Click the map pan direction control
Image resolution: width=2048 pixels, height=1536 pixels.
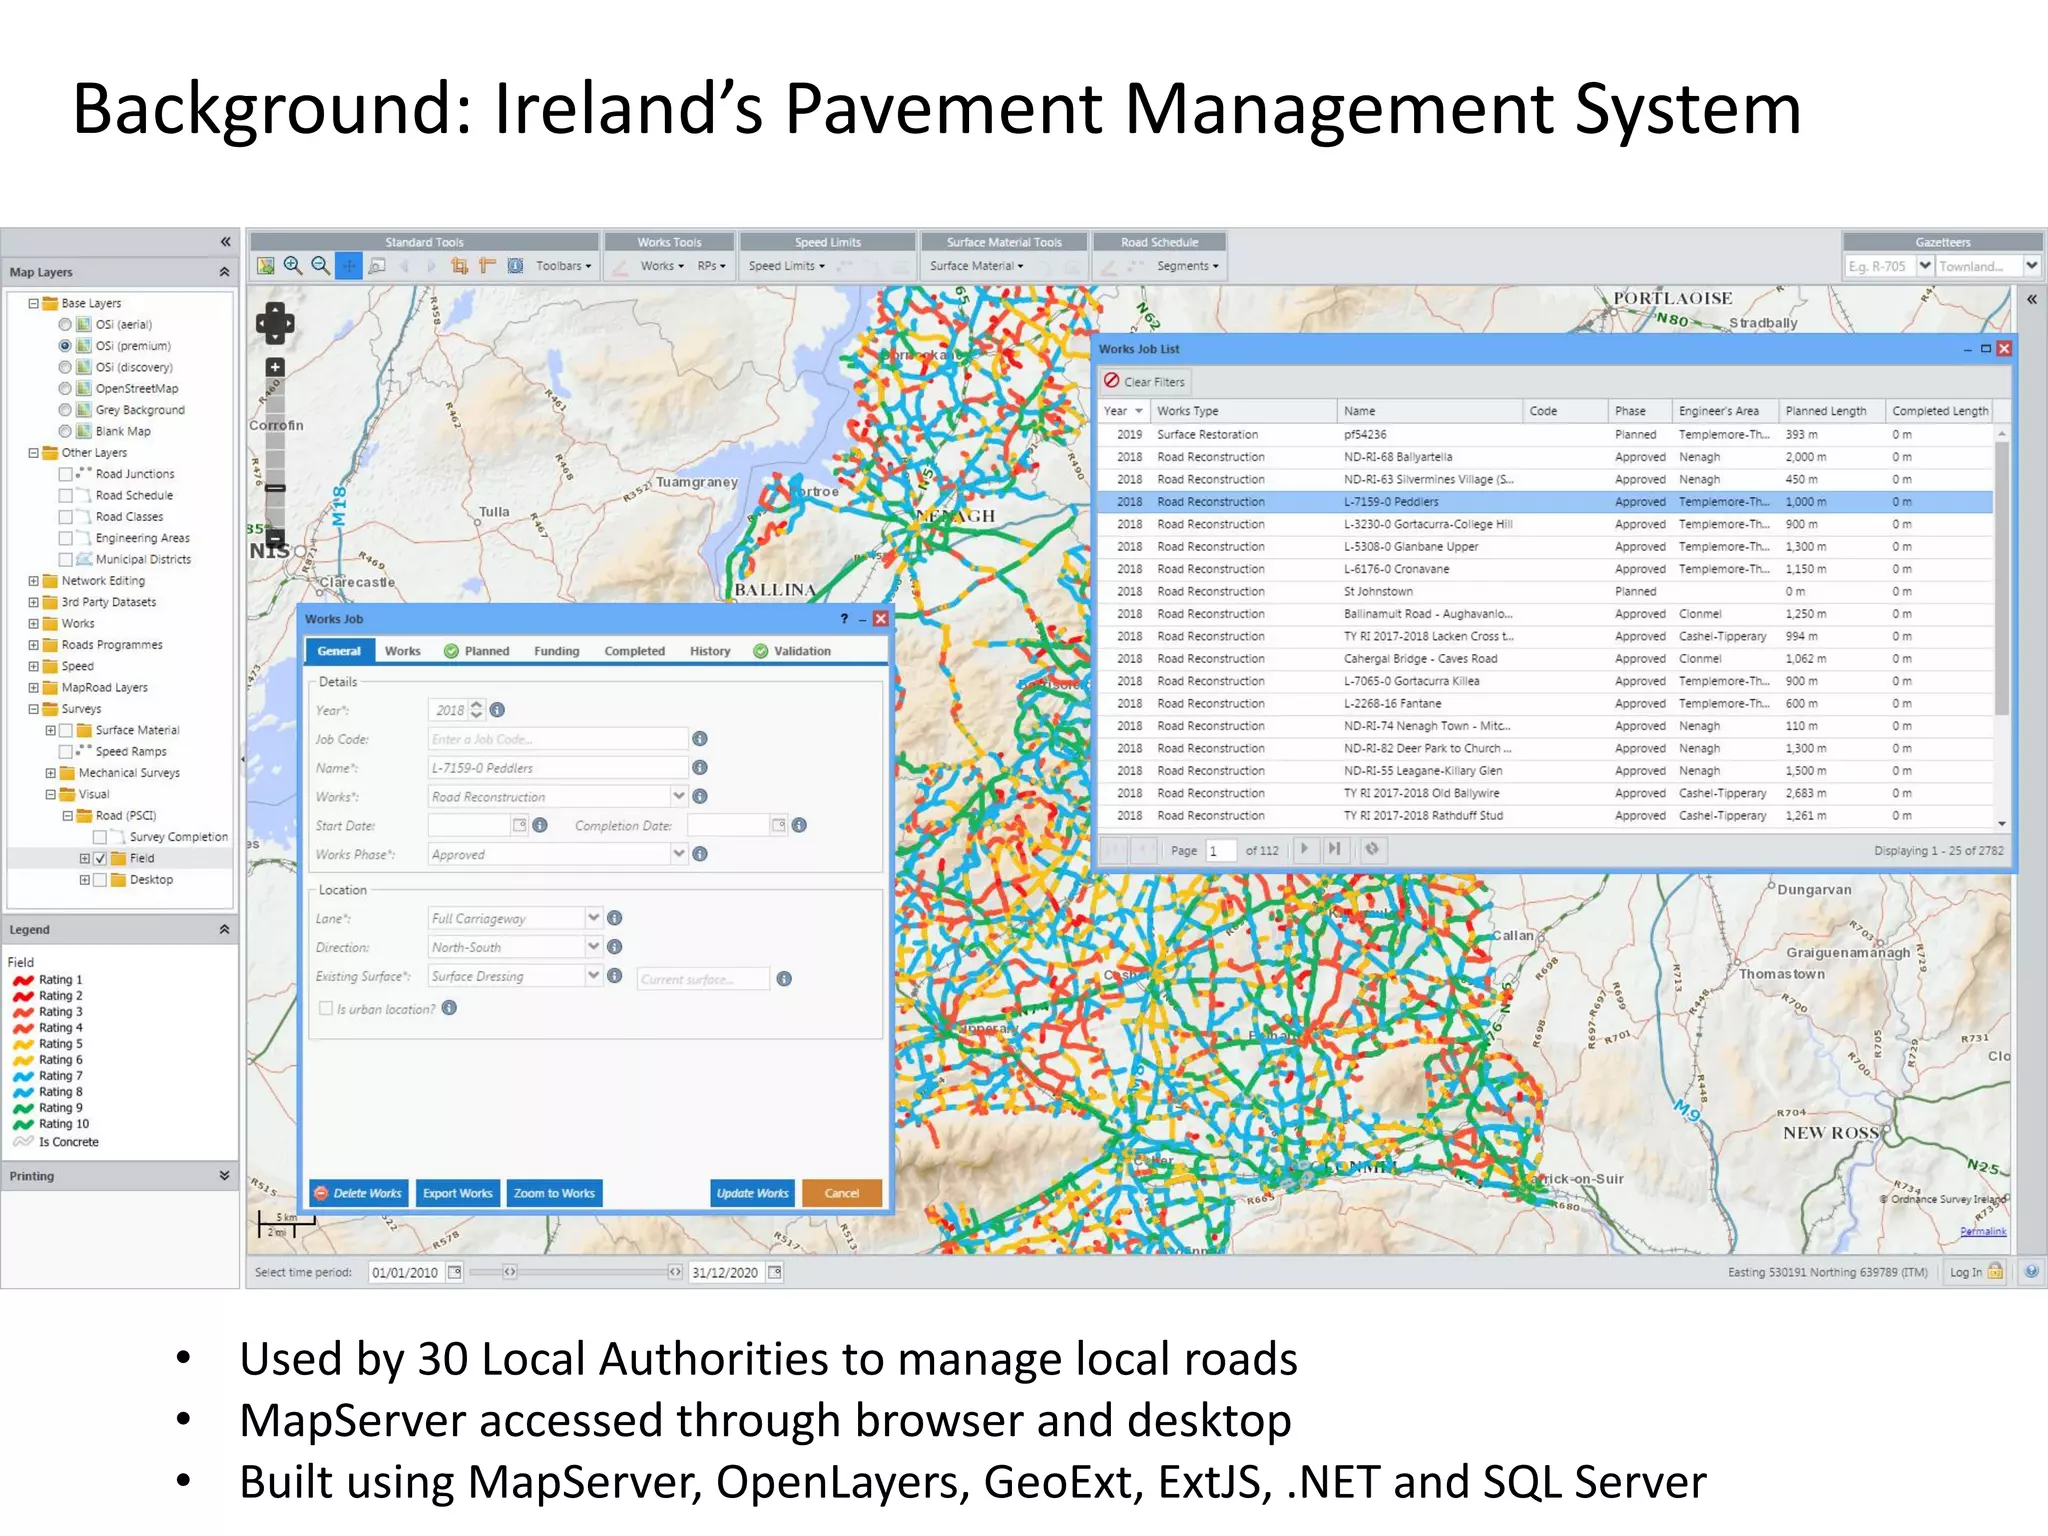click(x=275, y=323)
